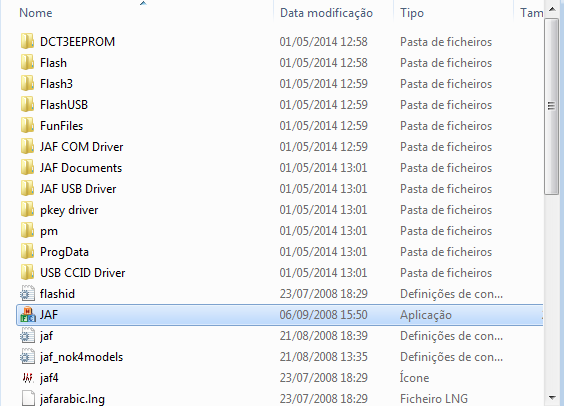Viewport: 564px width, 406px height.
Task: Click the date 21/08/2008 18:39
Action: 324,336
